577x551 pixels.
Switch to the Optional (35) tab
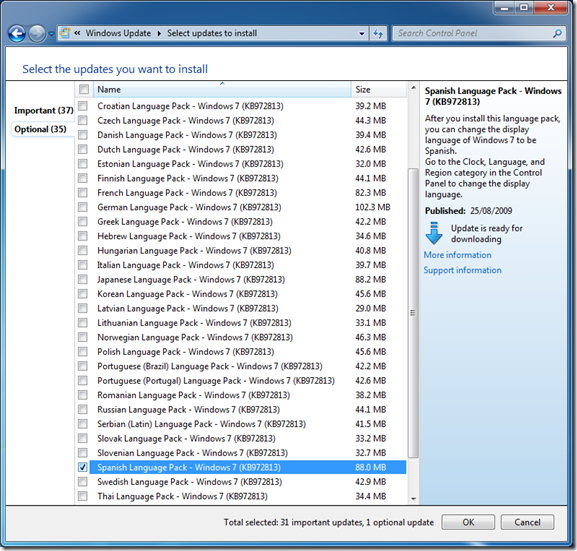40,129
